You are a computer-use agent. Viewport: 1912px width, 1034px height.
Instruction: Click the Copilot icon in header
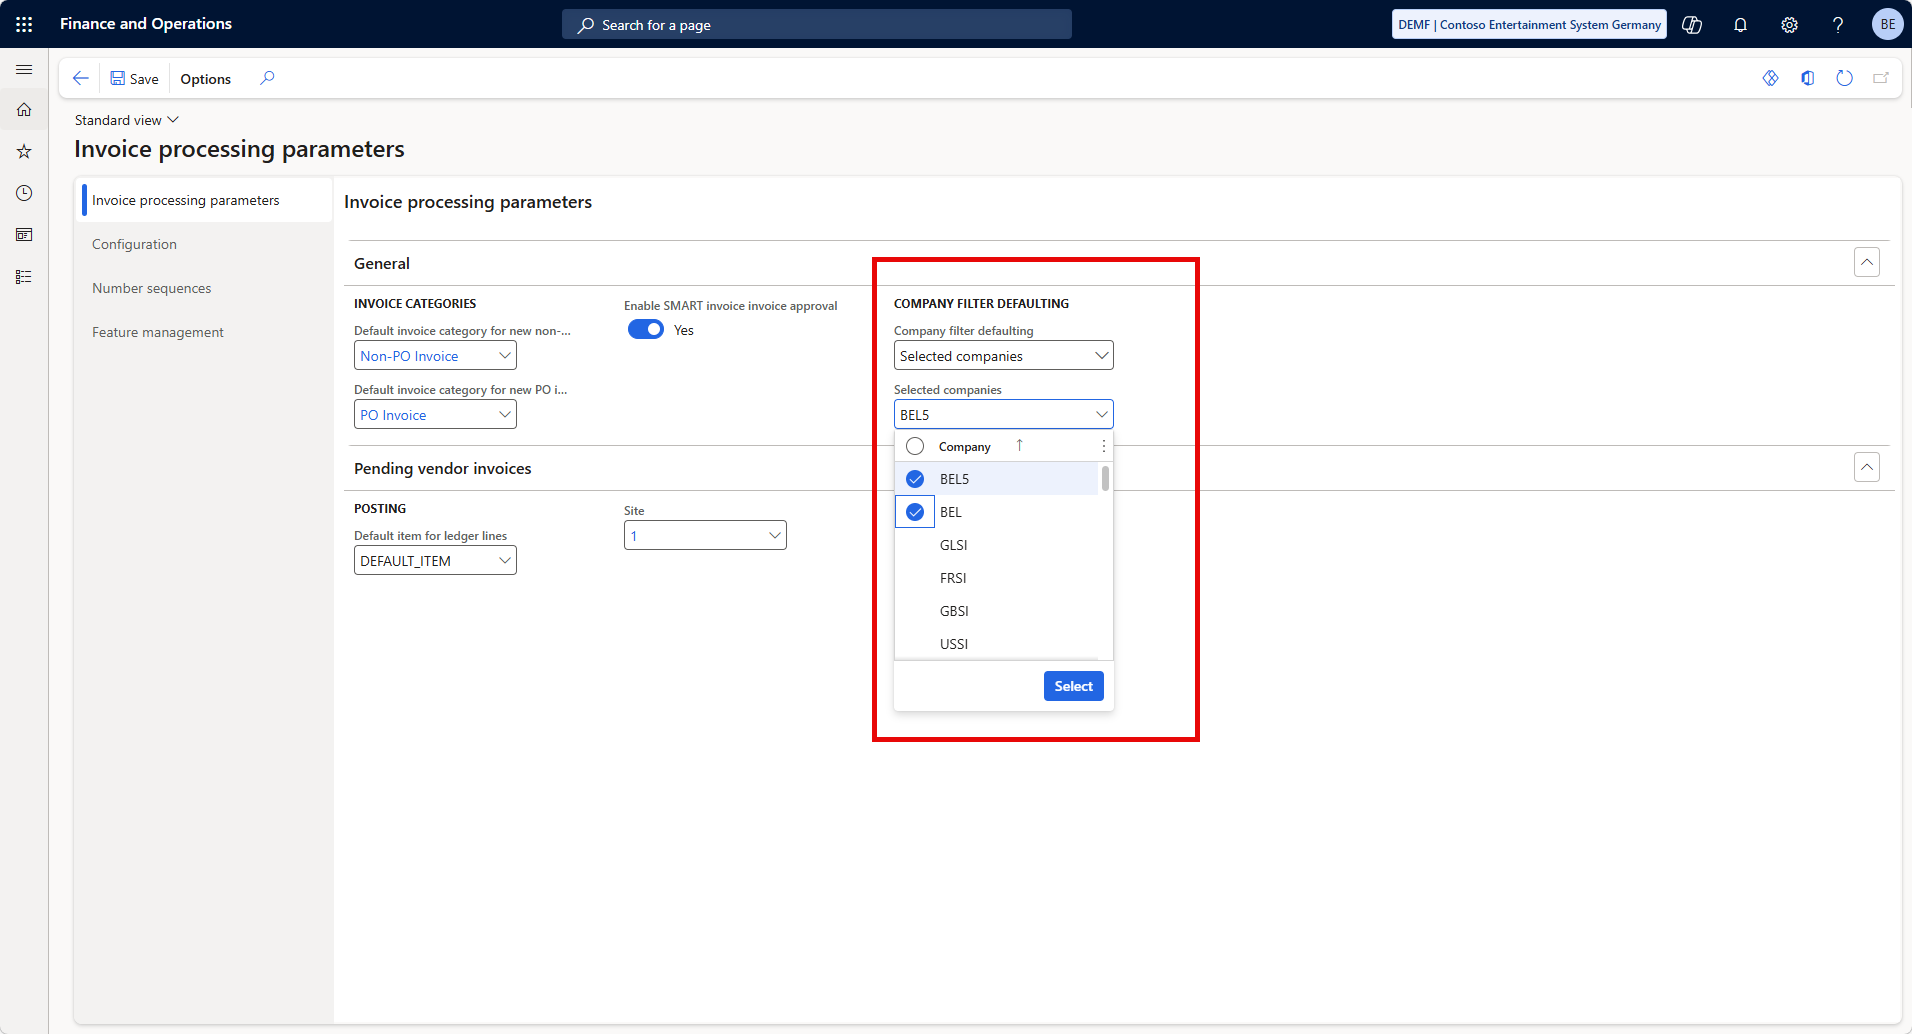pyautogui.click(x=1692, y=25)
